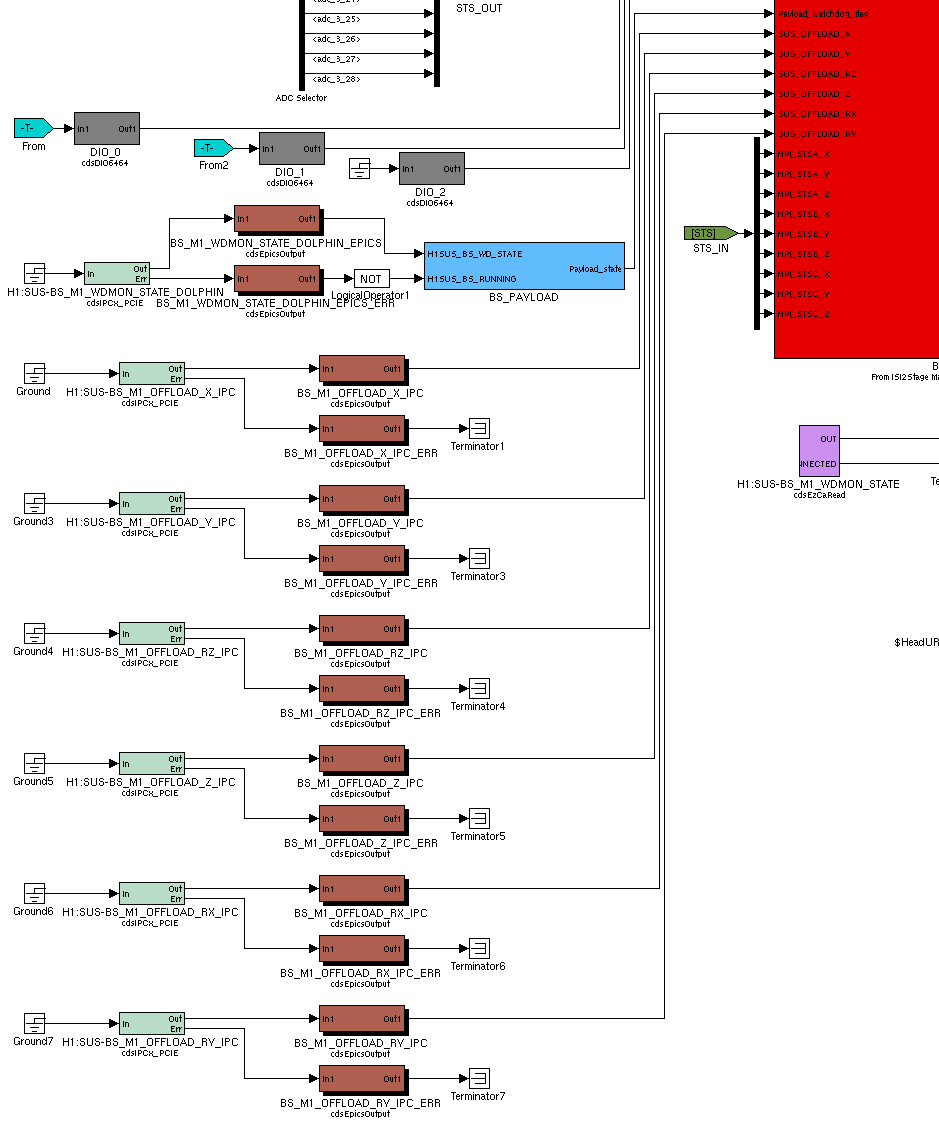Image resolution: width=939 pixels, height=1135 pixels.
Task: Select H1:SUS-BS_M1_OFFLOAD_Y_IPC green block
Action: (x=151, y=504)
